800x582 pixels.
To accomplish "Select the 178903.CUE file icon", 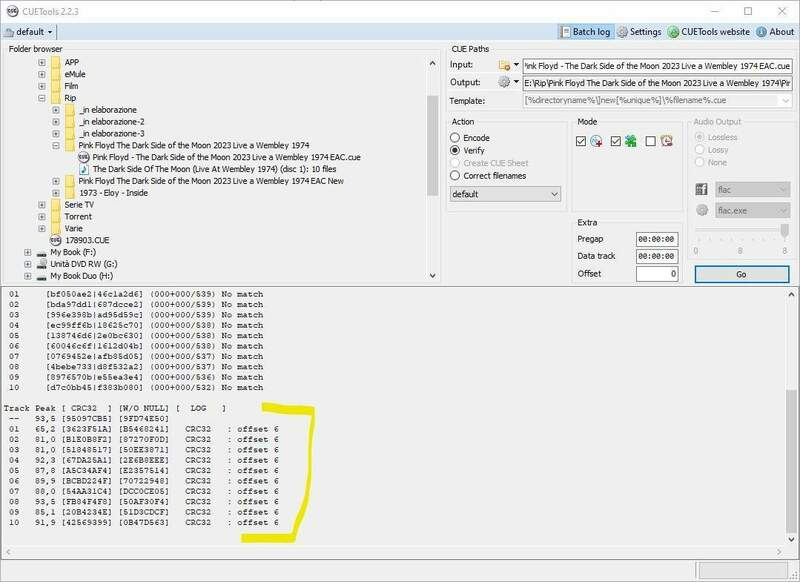I will click(56, 240).
